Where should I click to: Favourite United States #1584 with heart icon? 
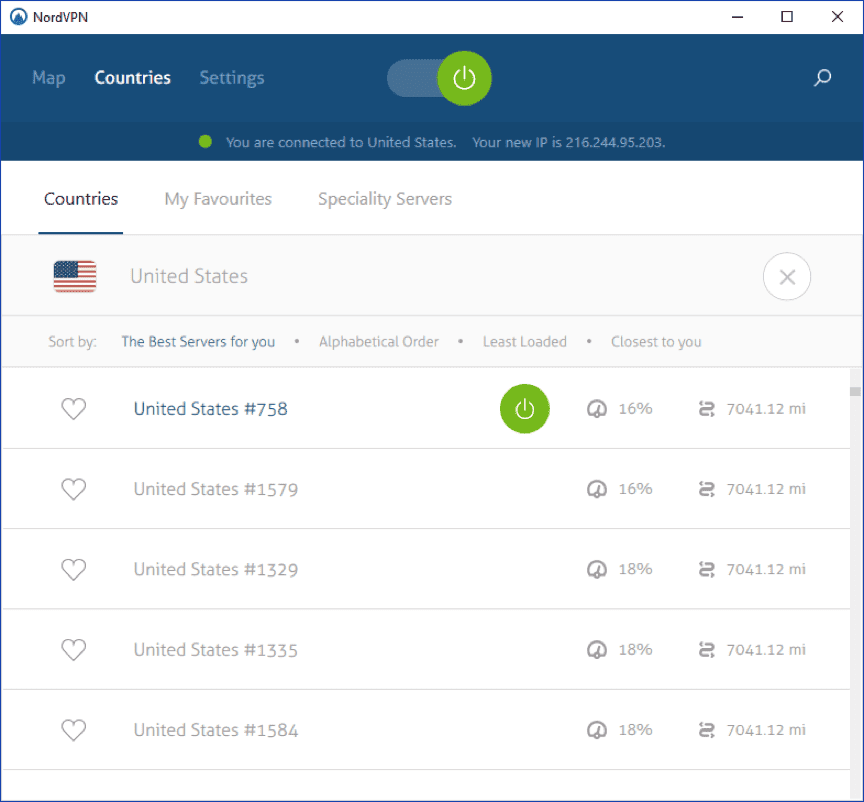tap(73, 730)
